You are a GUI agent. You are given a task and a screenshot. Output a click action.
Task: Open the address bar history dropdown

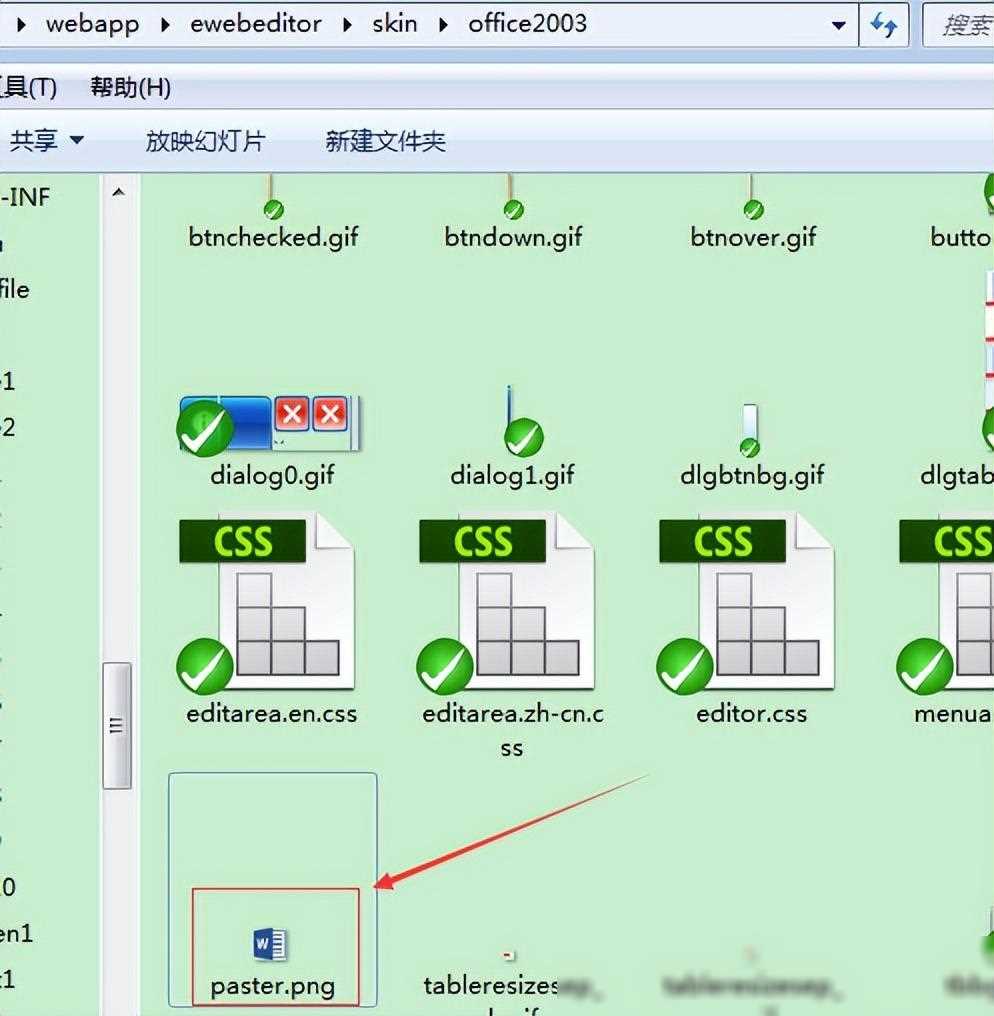[x=838, y=24]
